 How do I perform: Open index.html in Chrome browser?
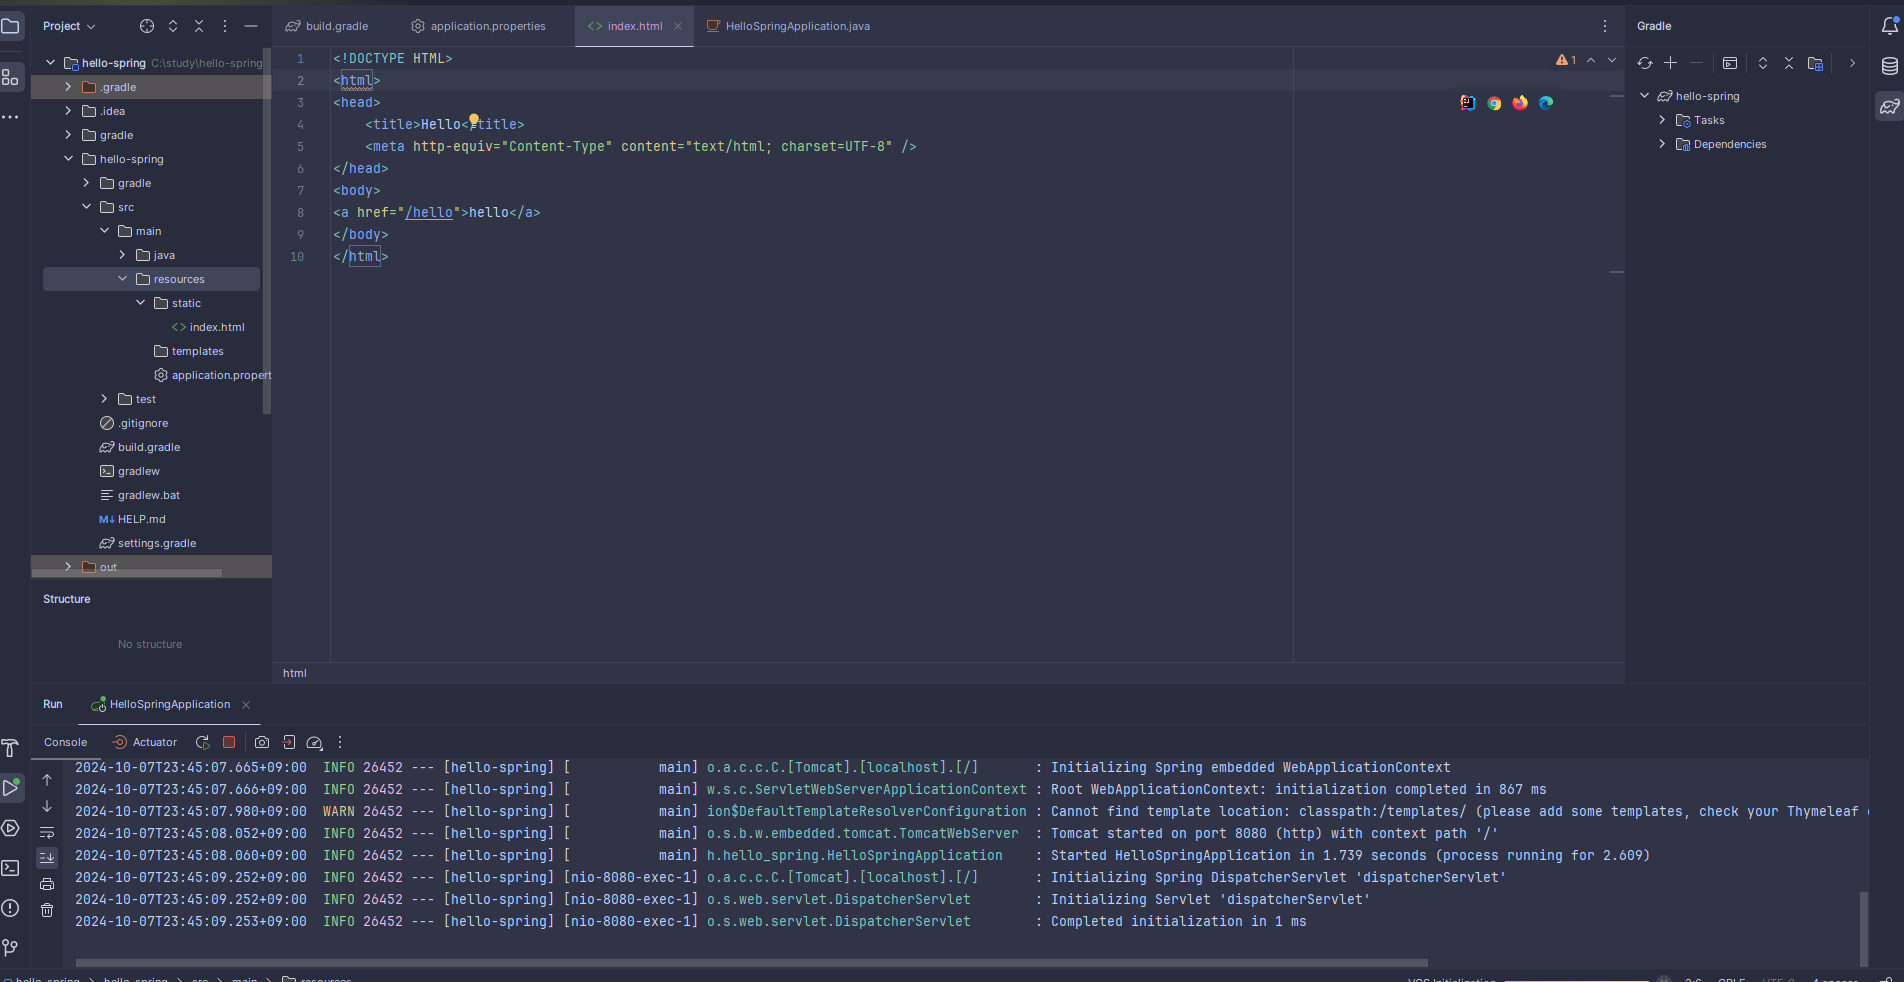pos(1494,103)
